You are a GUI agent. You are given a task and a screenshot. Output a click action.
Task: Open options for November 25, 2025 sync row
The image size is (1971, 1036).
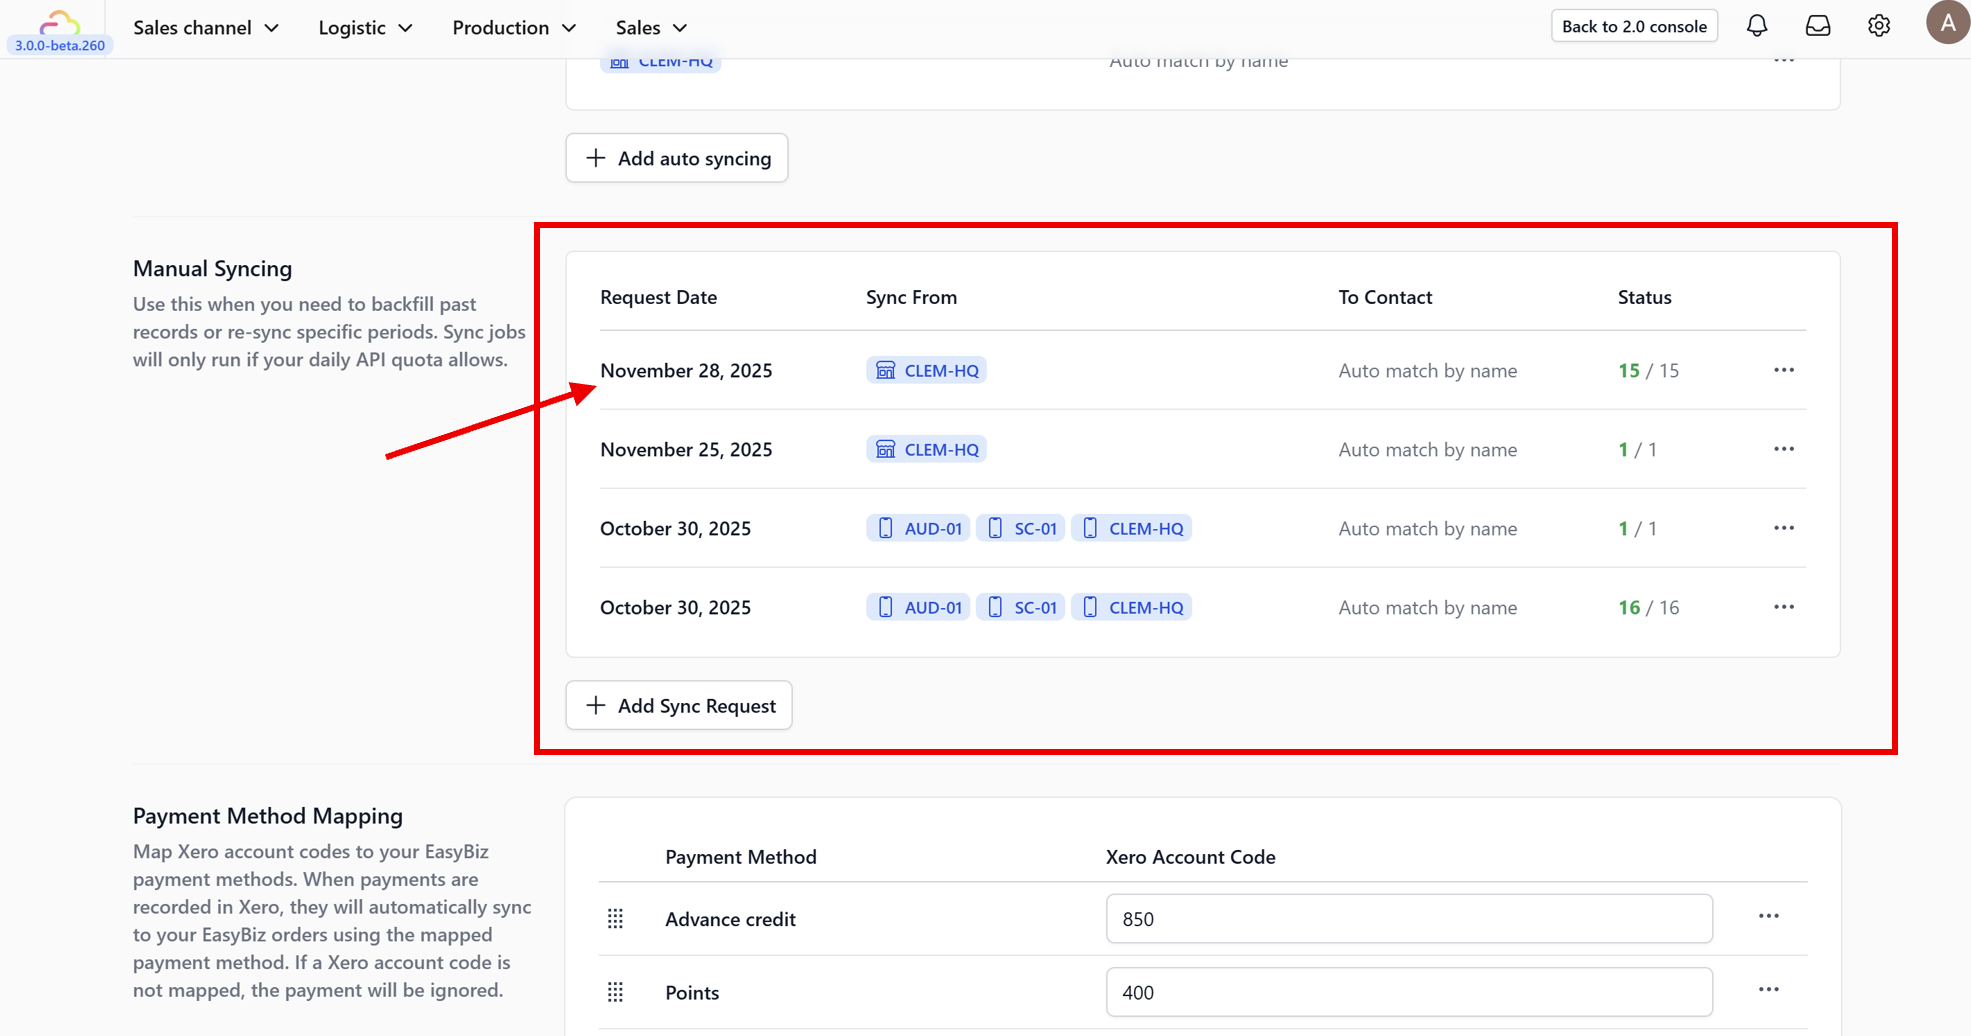tap(1784, 449)
